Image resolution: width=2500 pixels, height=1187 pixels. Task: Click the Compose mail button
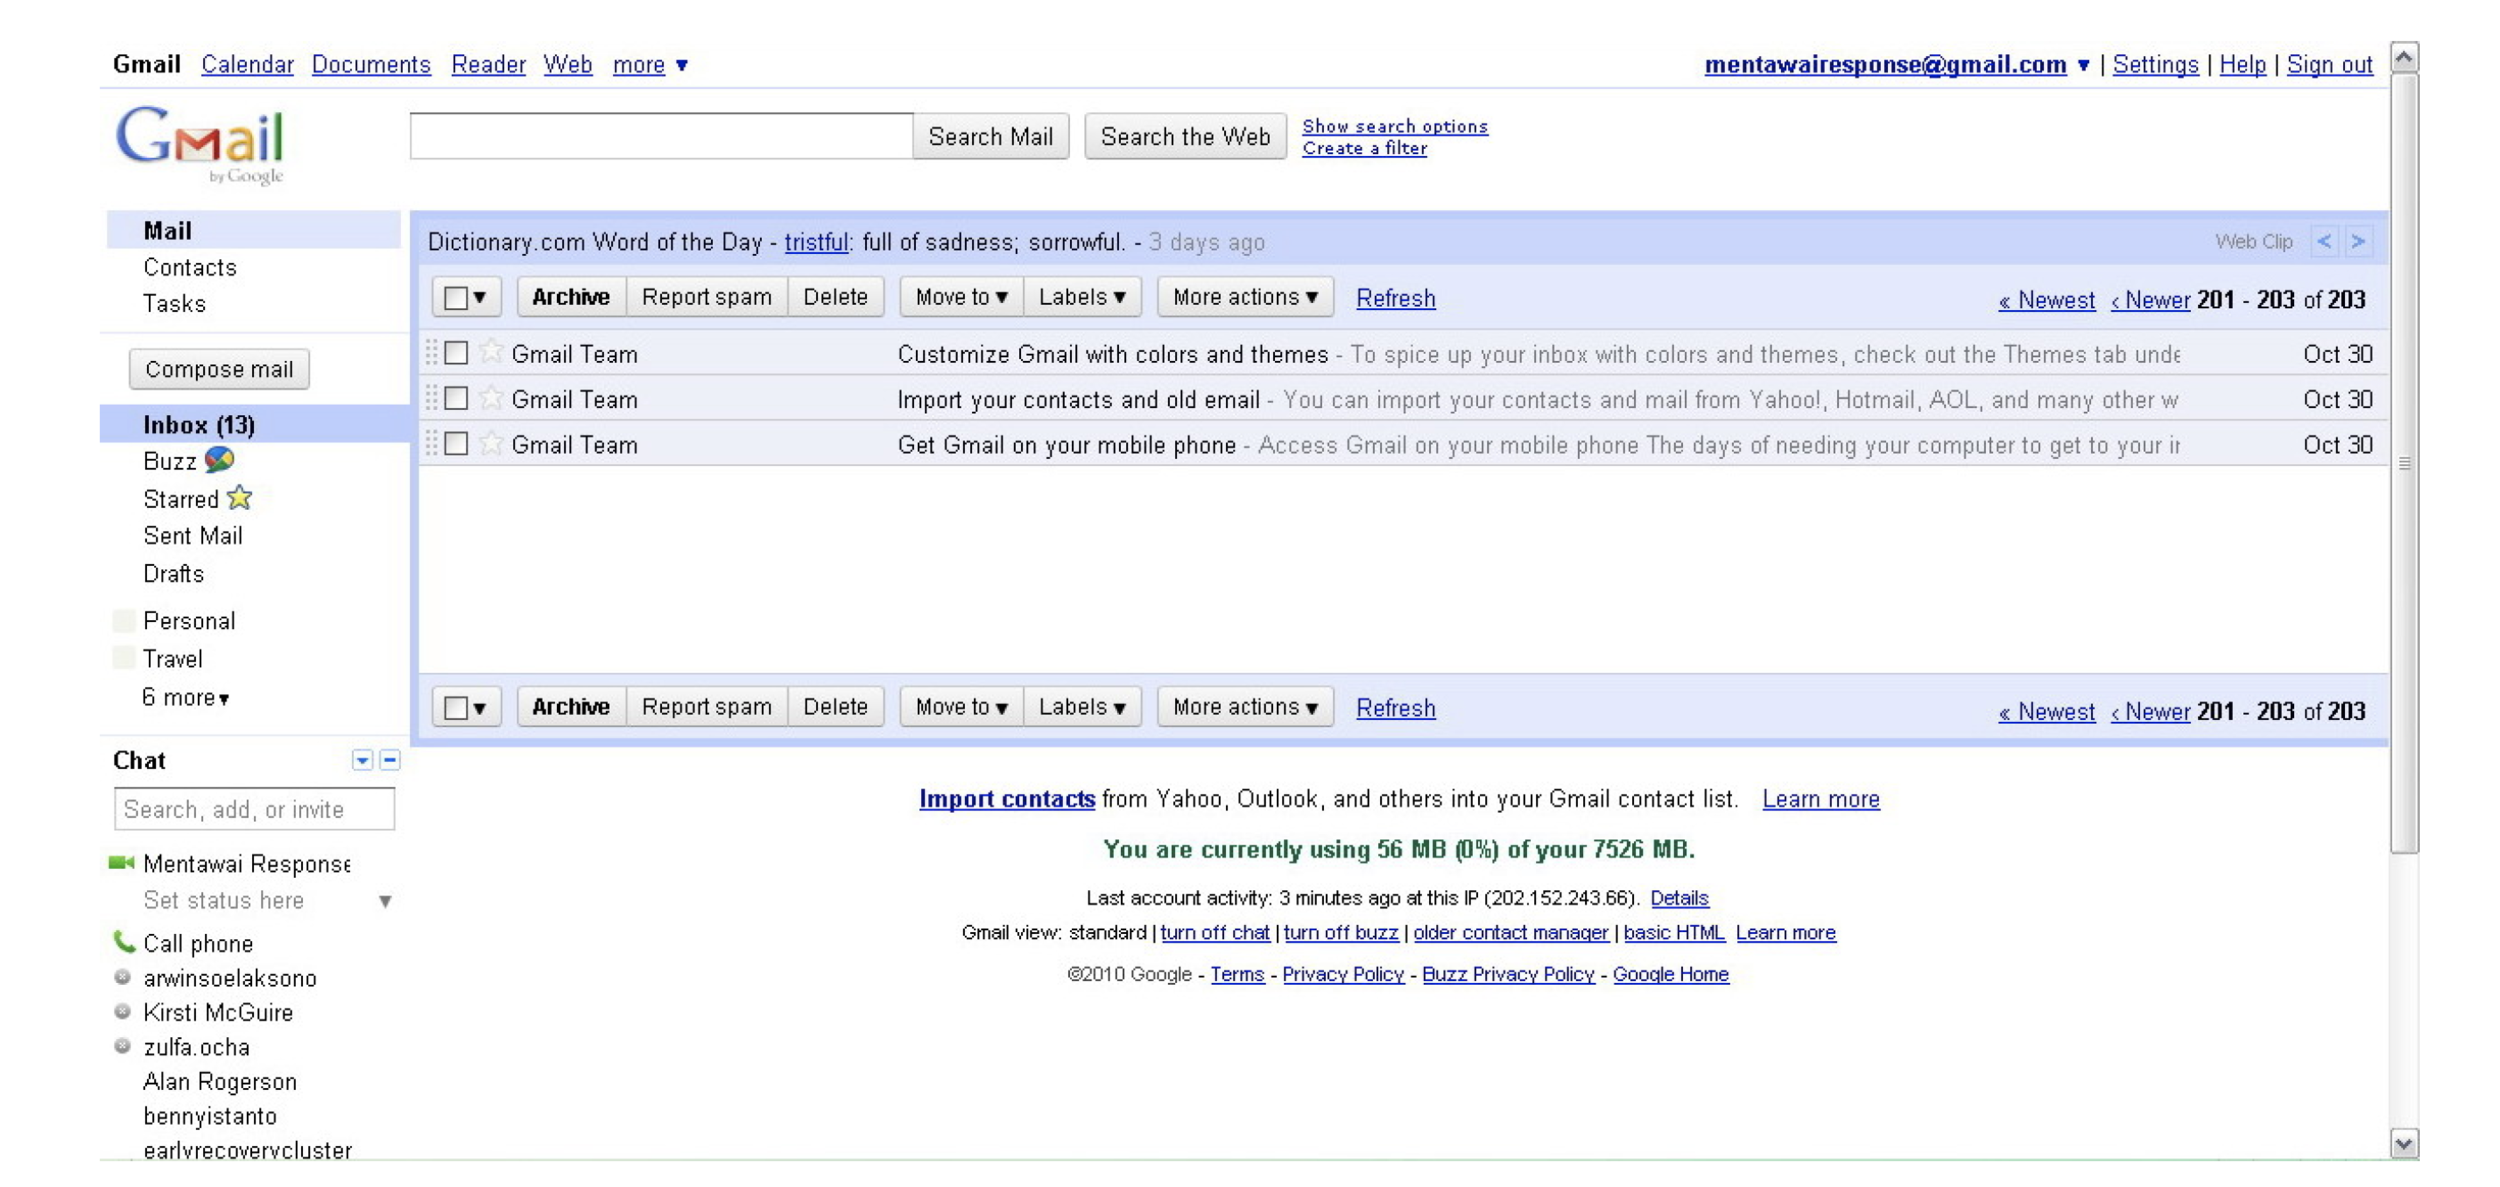click(219, 369)
